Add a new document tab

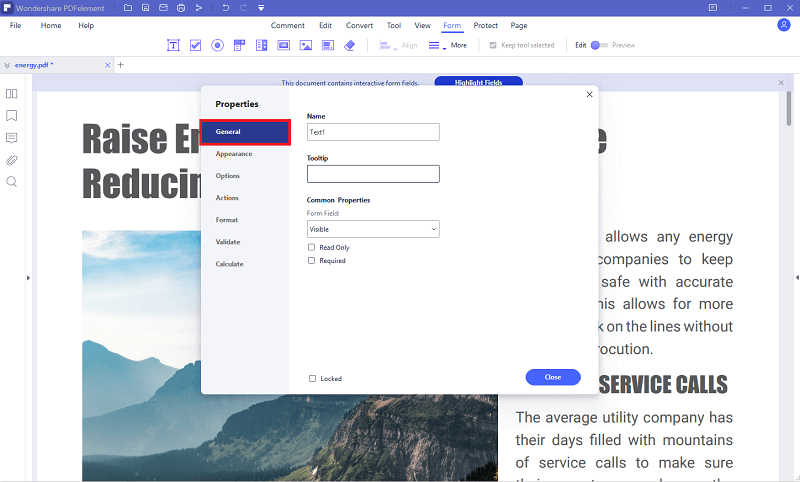point(120,65)
